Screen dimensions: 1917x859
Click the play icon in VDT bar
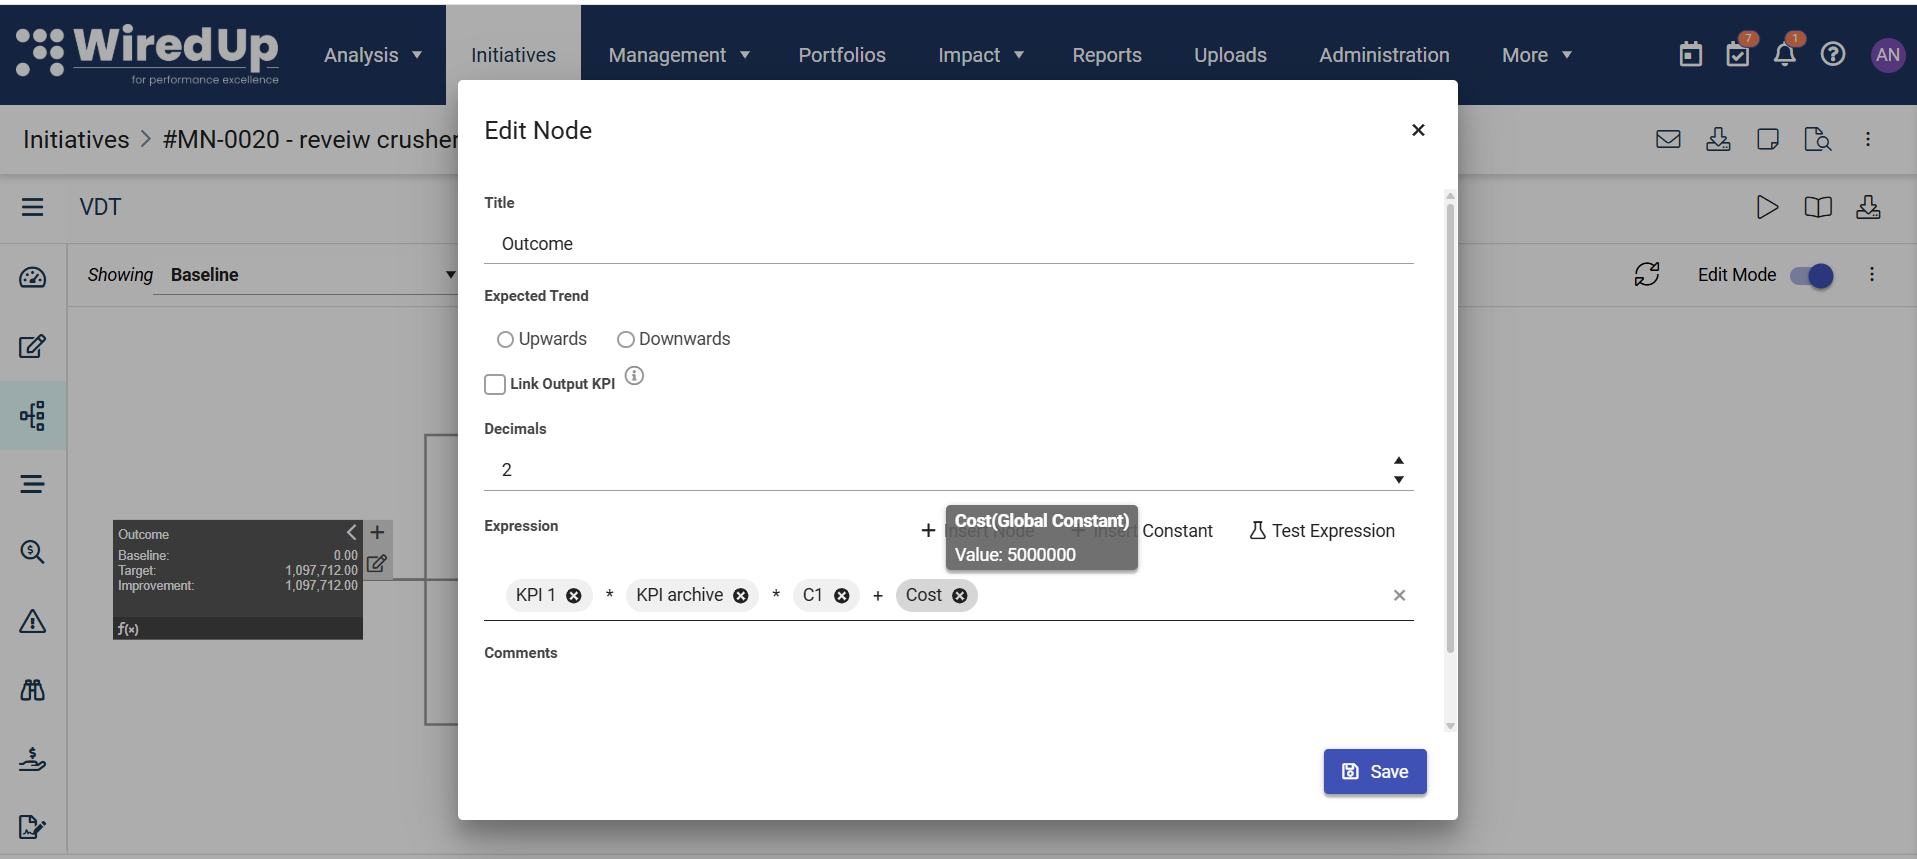click(x=1768, y=207)
